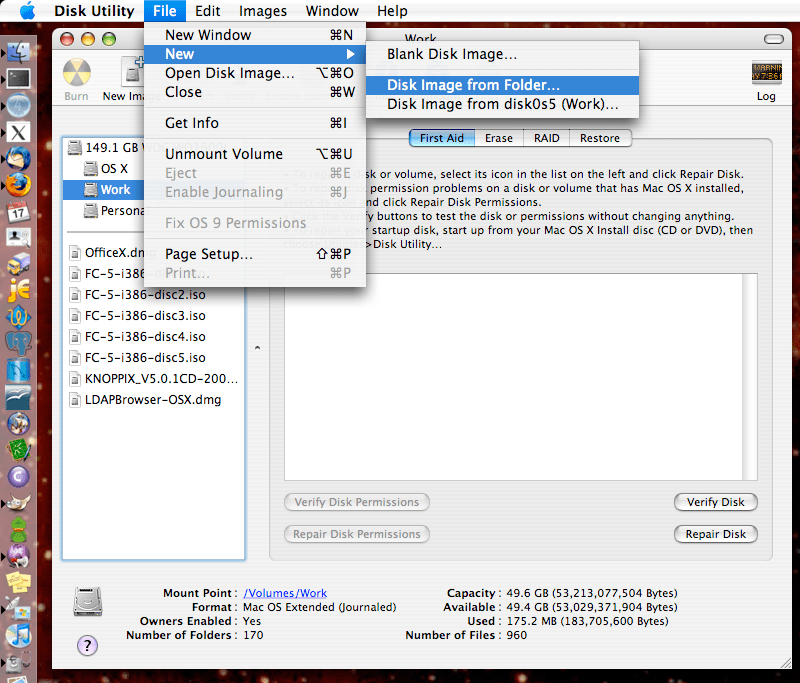Select FC-5-i386-disc3.iso in the list
The image size is (800, 683).
154,316
